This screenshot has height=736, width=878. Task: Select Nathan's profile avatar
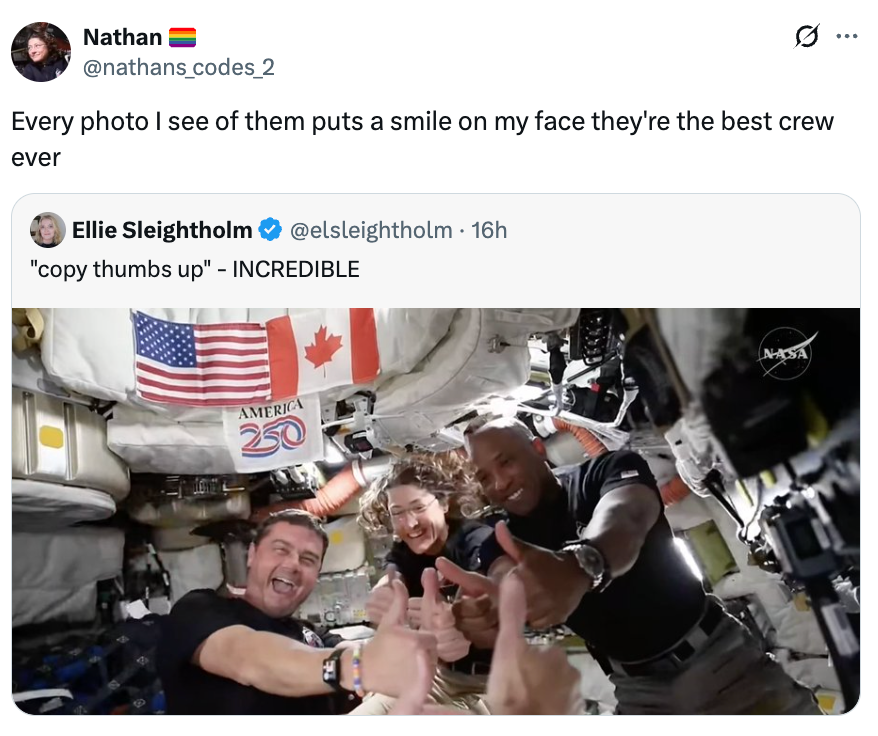coord(40,51)
